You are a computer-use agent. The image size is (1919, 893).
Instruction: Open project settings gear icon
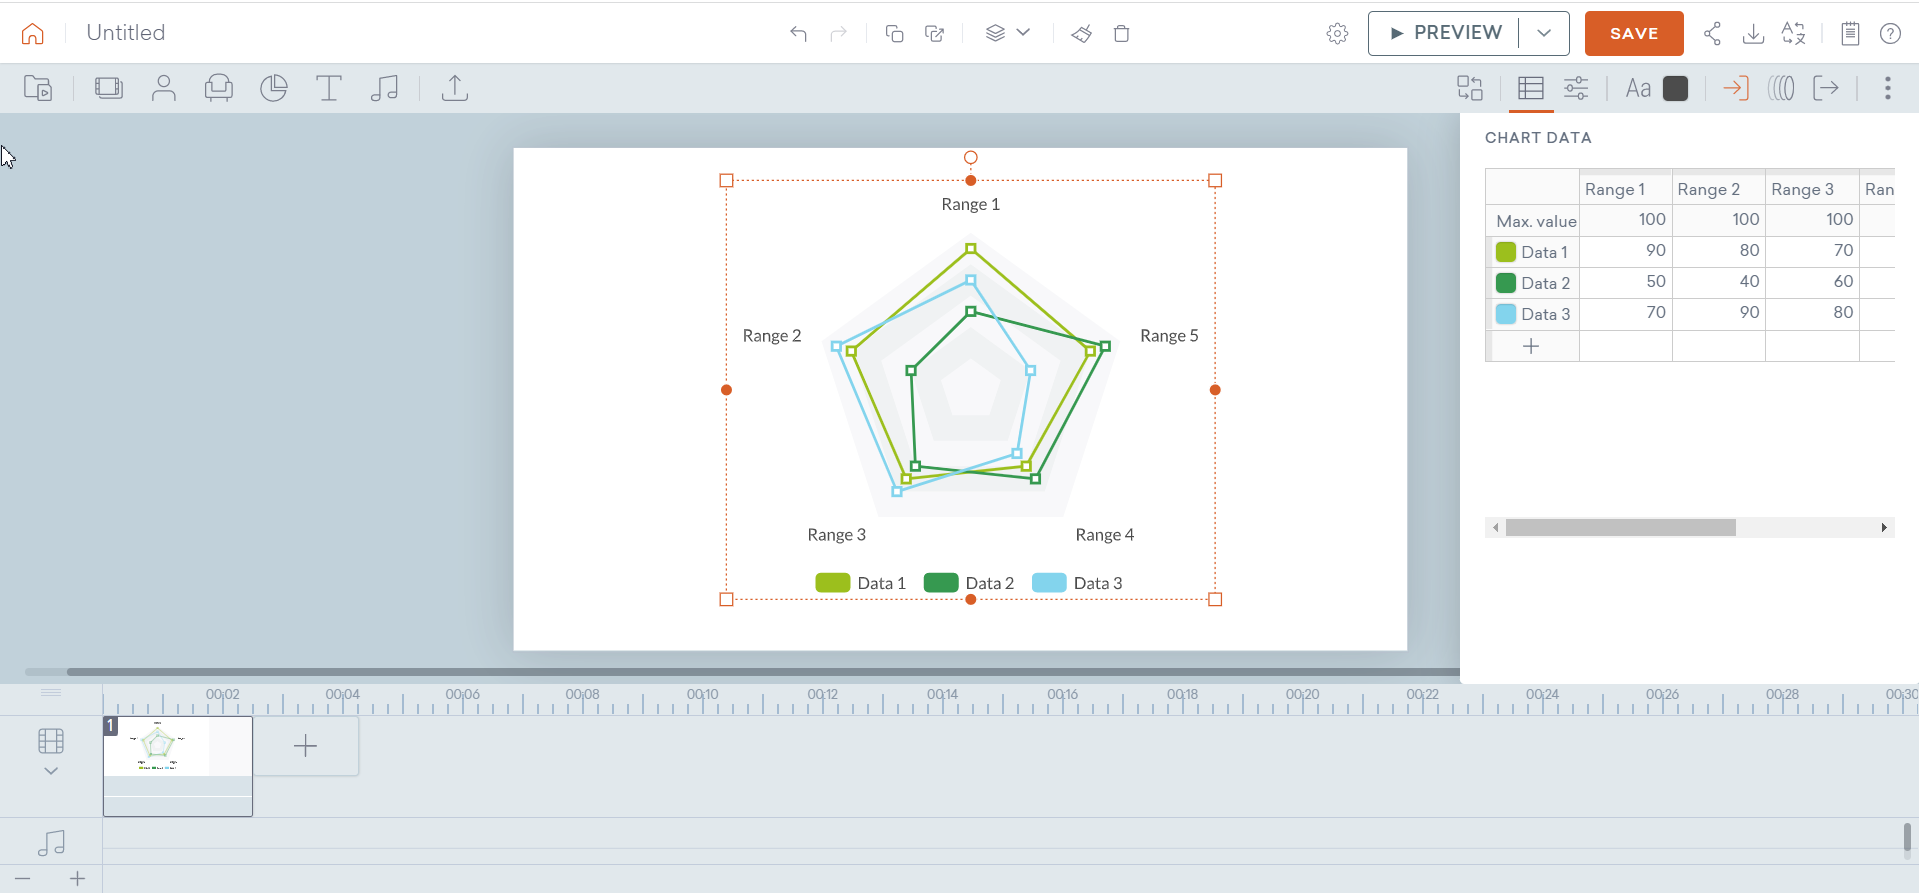[x=1337, y=34]
